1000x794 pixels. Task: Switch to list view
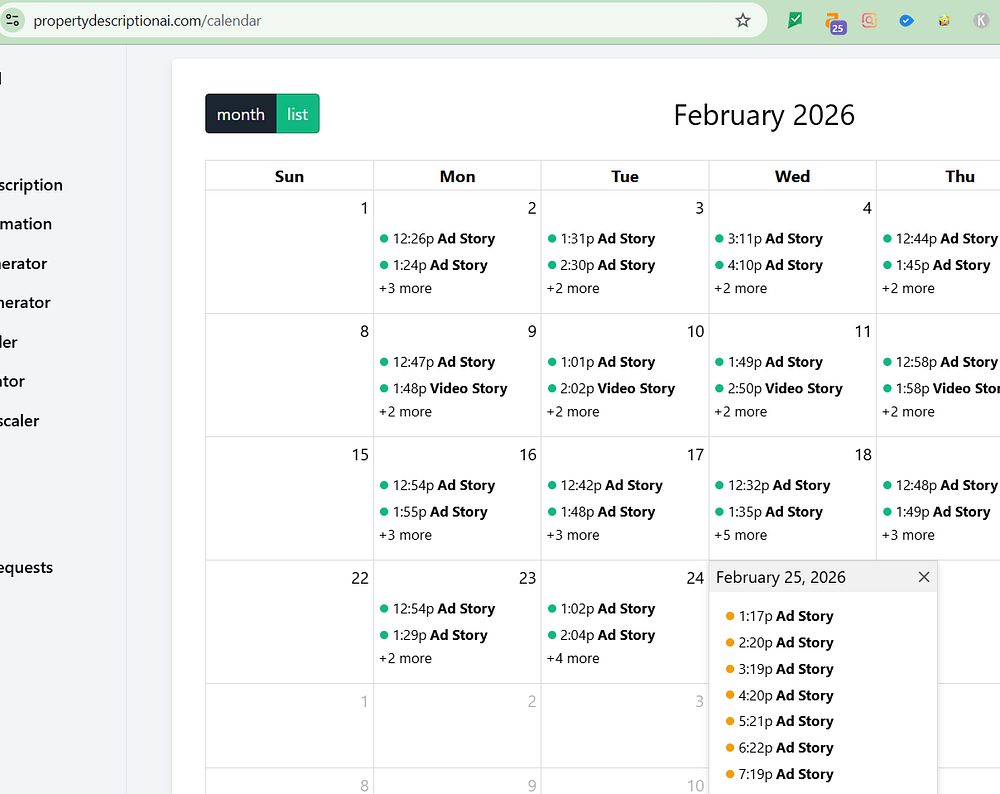[x=297, y=114]
